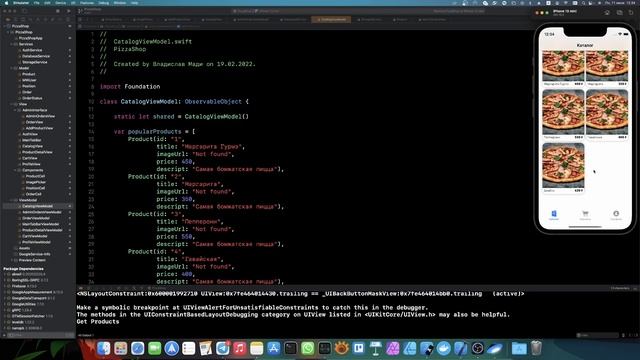Image resolution: width=640 pixels, height=360 pixels.
Task: Open Finder from the Dock
Action: 104,348
